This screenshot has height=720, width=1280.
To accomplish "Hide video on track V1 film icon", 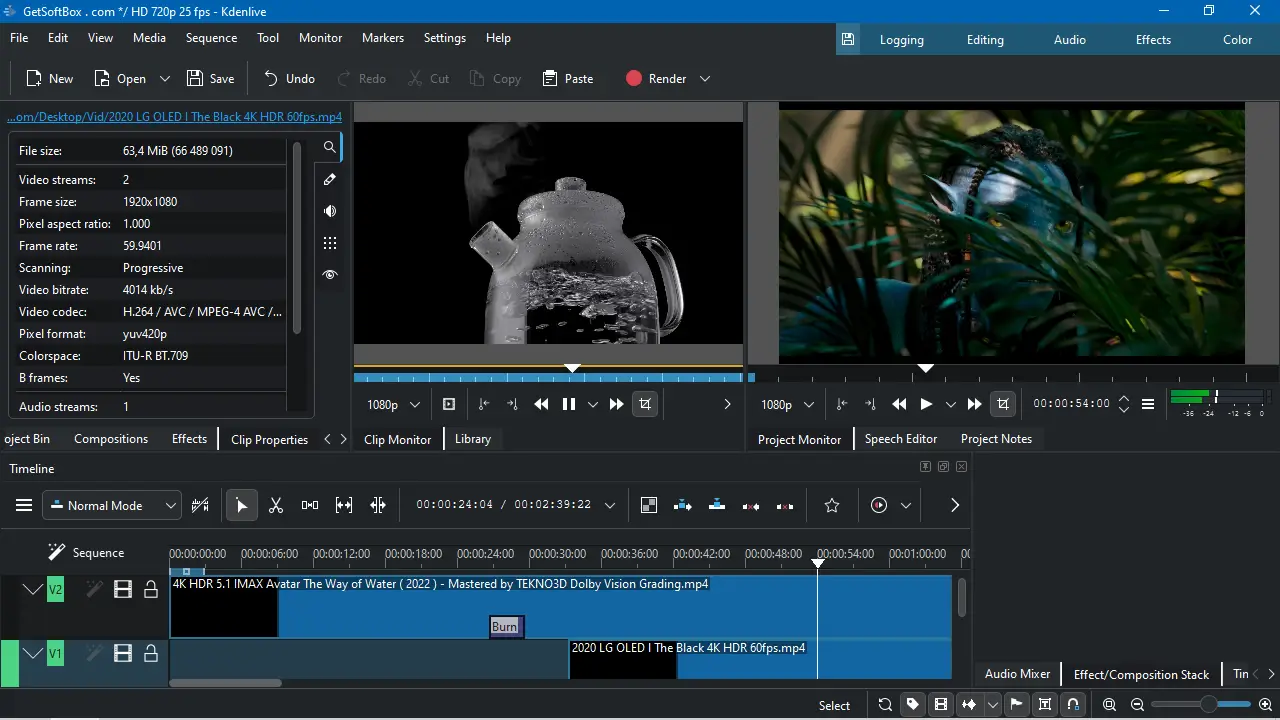I will [123, 654].
